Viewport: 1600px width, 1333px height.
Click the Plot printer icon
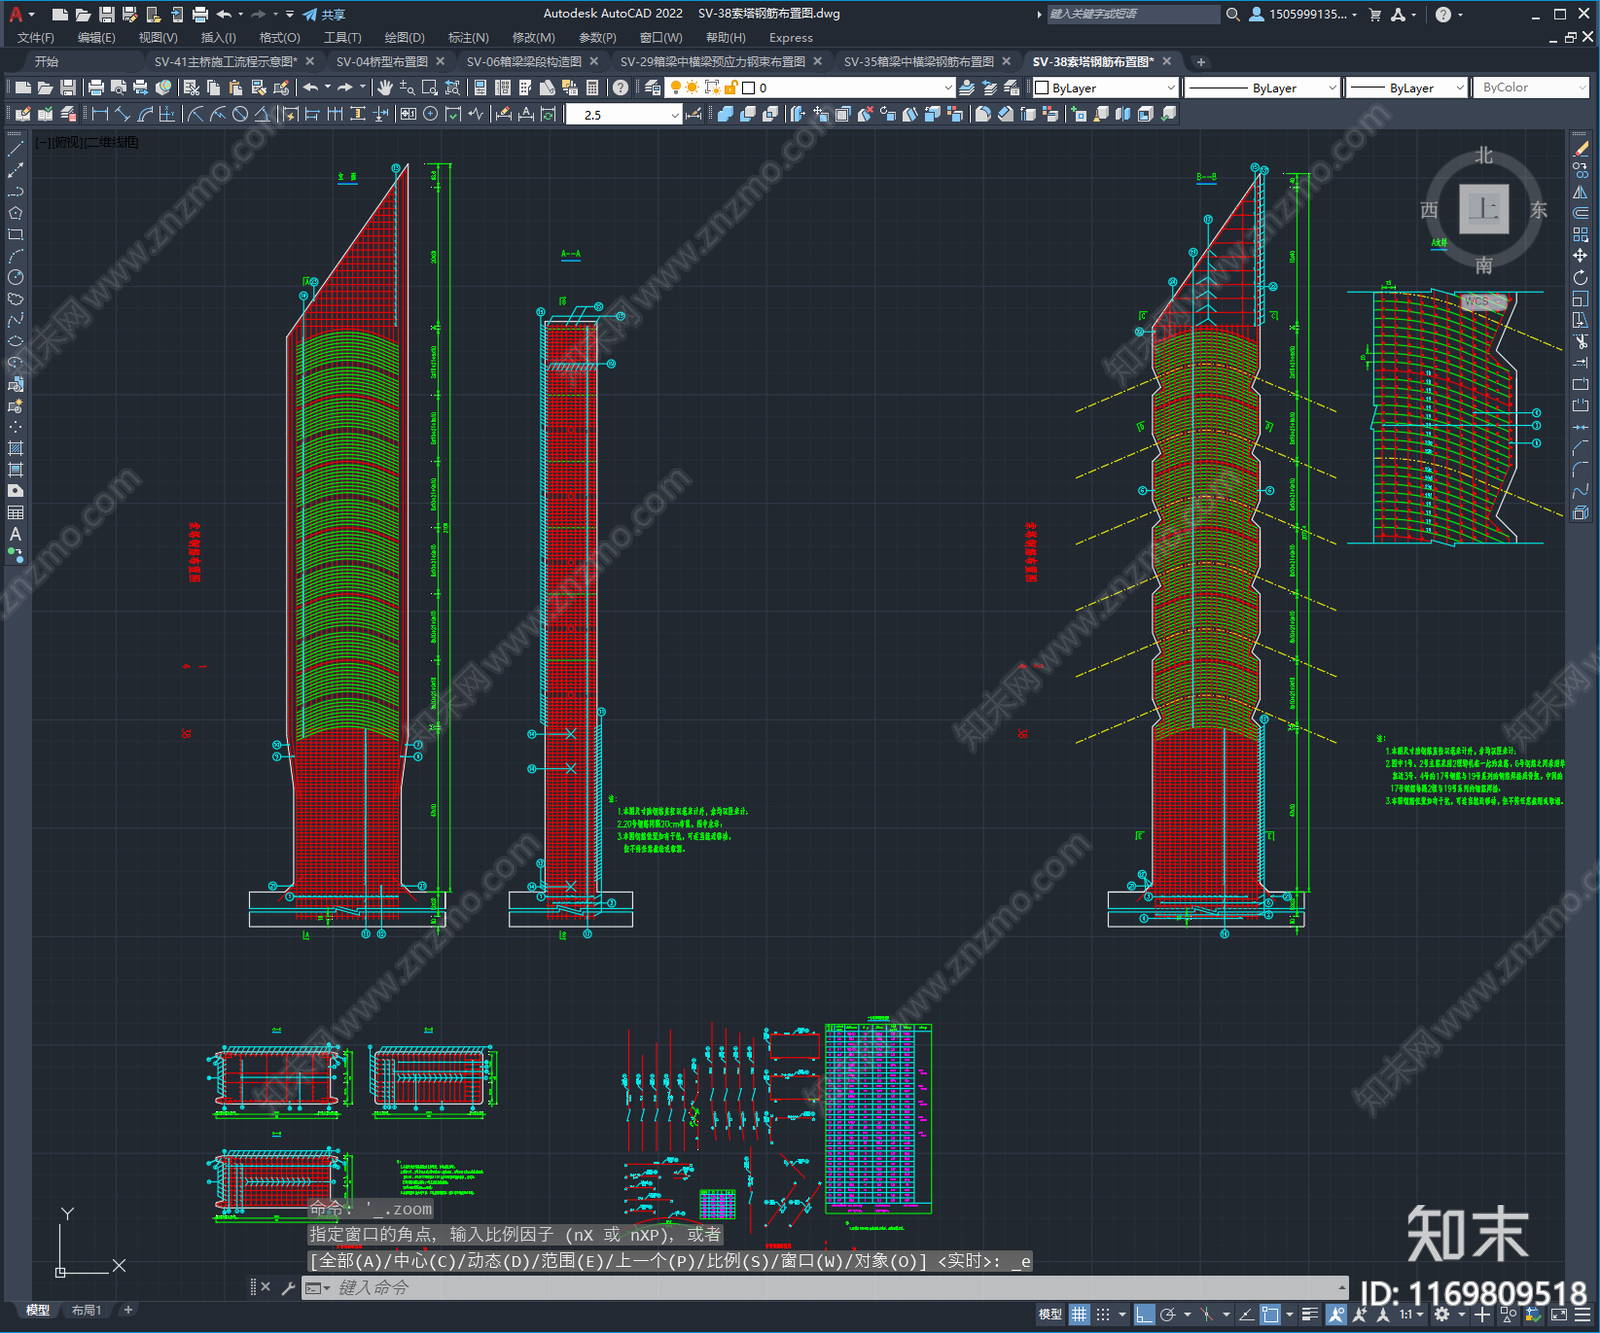coord(96,88)
